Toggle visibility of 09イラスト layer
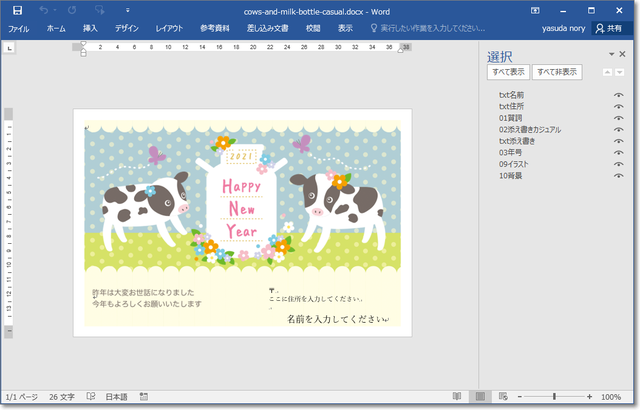This screenshot has width=640, height=410. coord(618,163)
